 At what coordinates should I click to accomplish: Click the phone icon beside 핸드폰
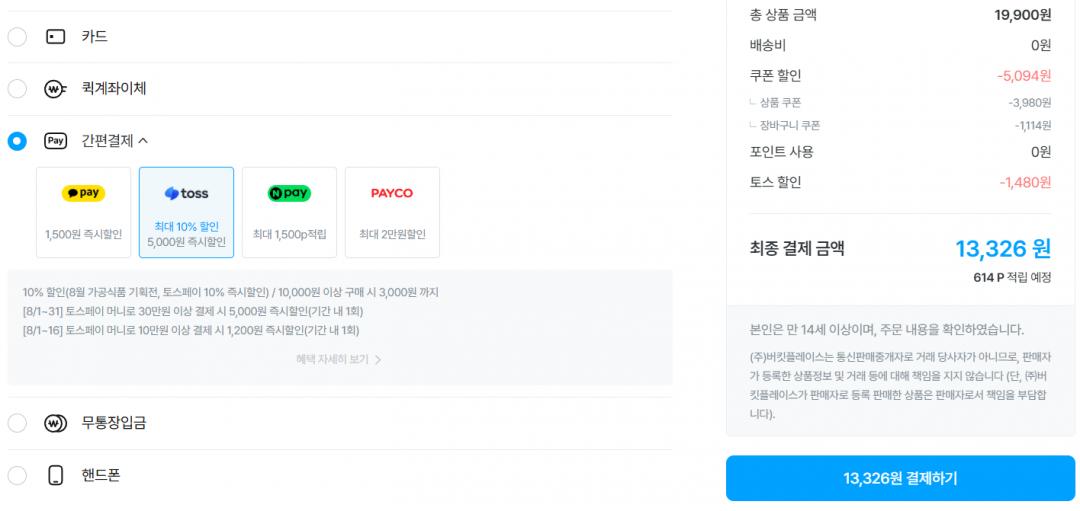56,475
